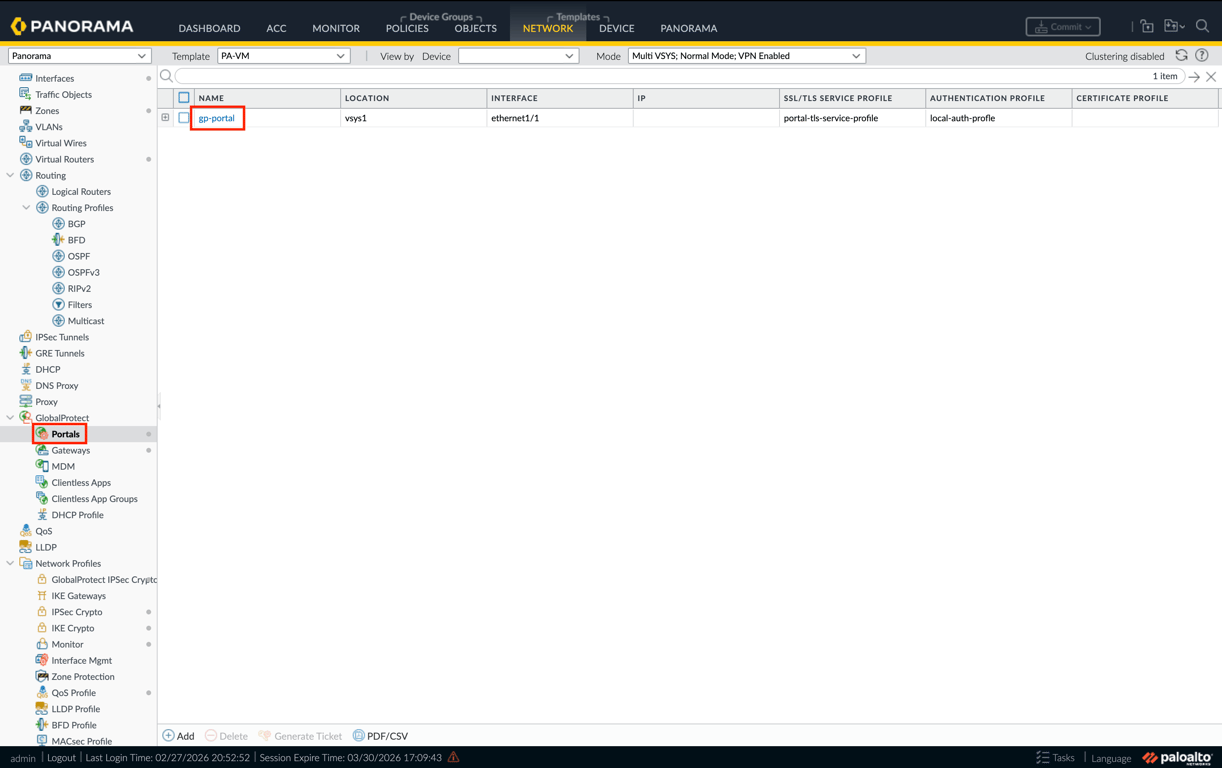The height and width of the screenshot is (768, 1222).
Task: Open the Template PA-VM dropdown
Action: [284, 56]
